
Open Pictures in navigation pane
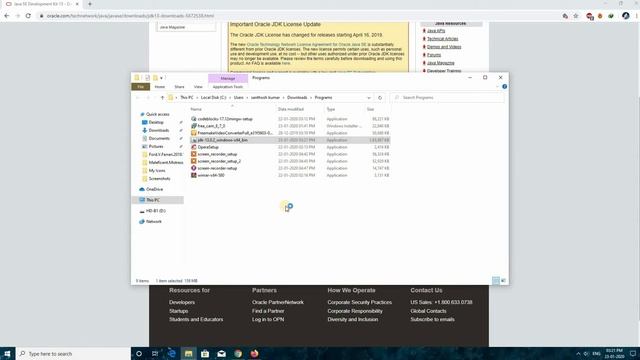point(156,146)
